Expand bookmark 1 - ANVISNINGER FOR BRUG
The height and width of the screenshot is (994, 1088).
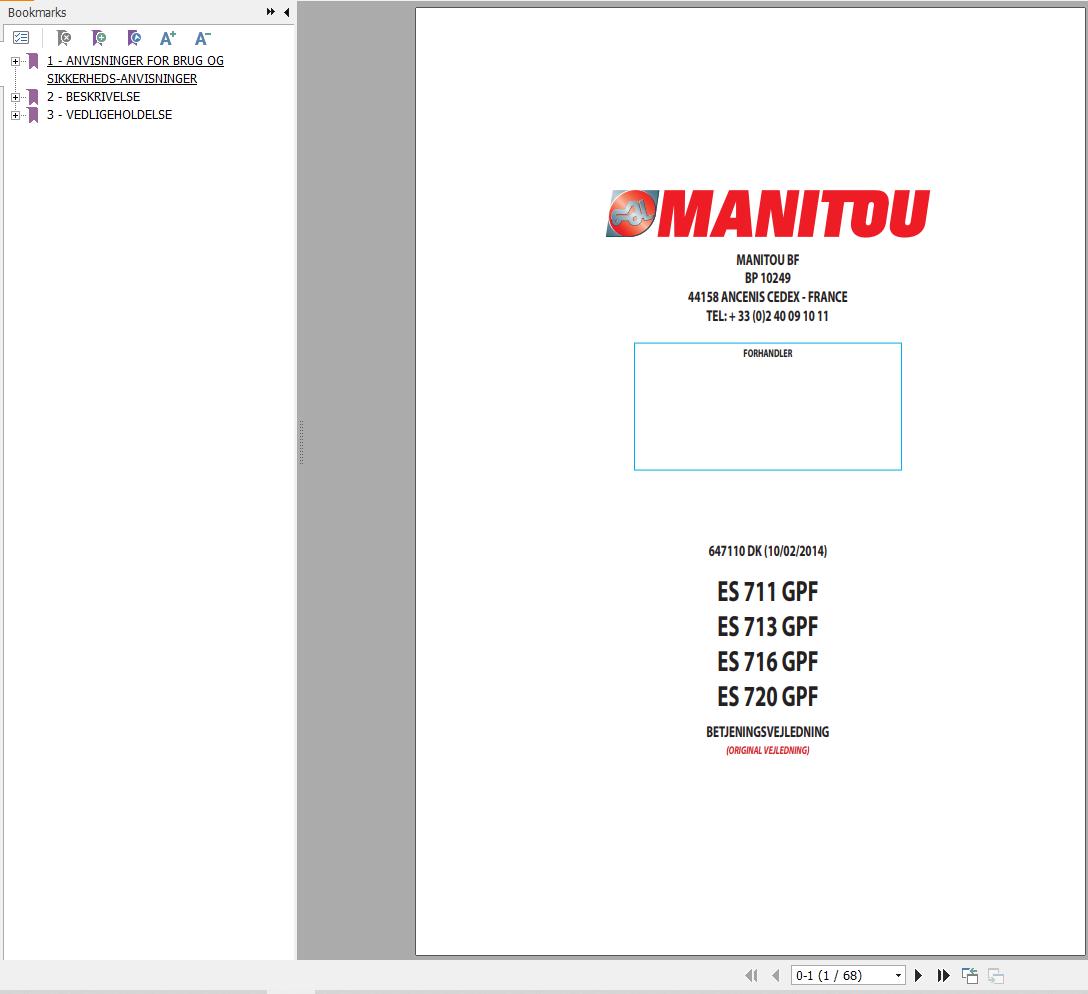(15, 61)
